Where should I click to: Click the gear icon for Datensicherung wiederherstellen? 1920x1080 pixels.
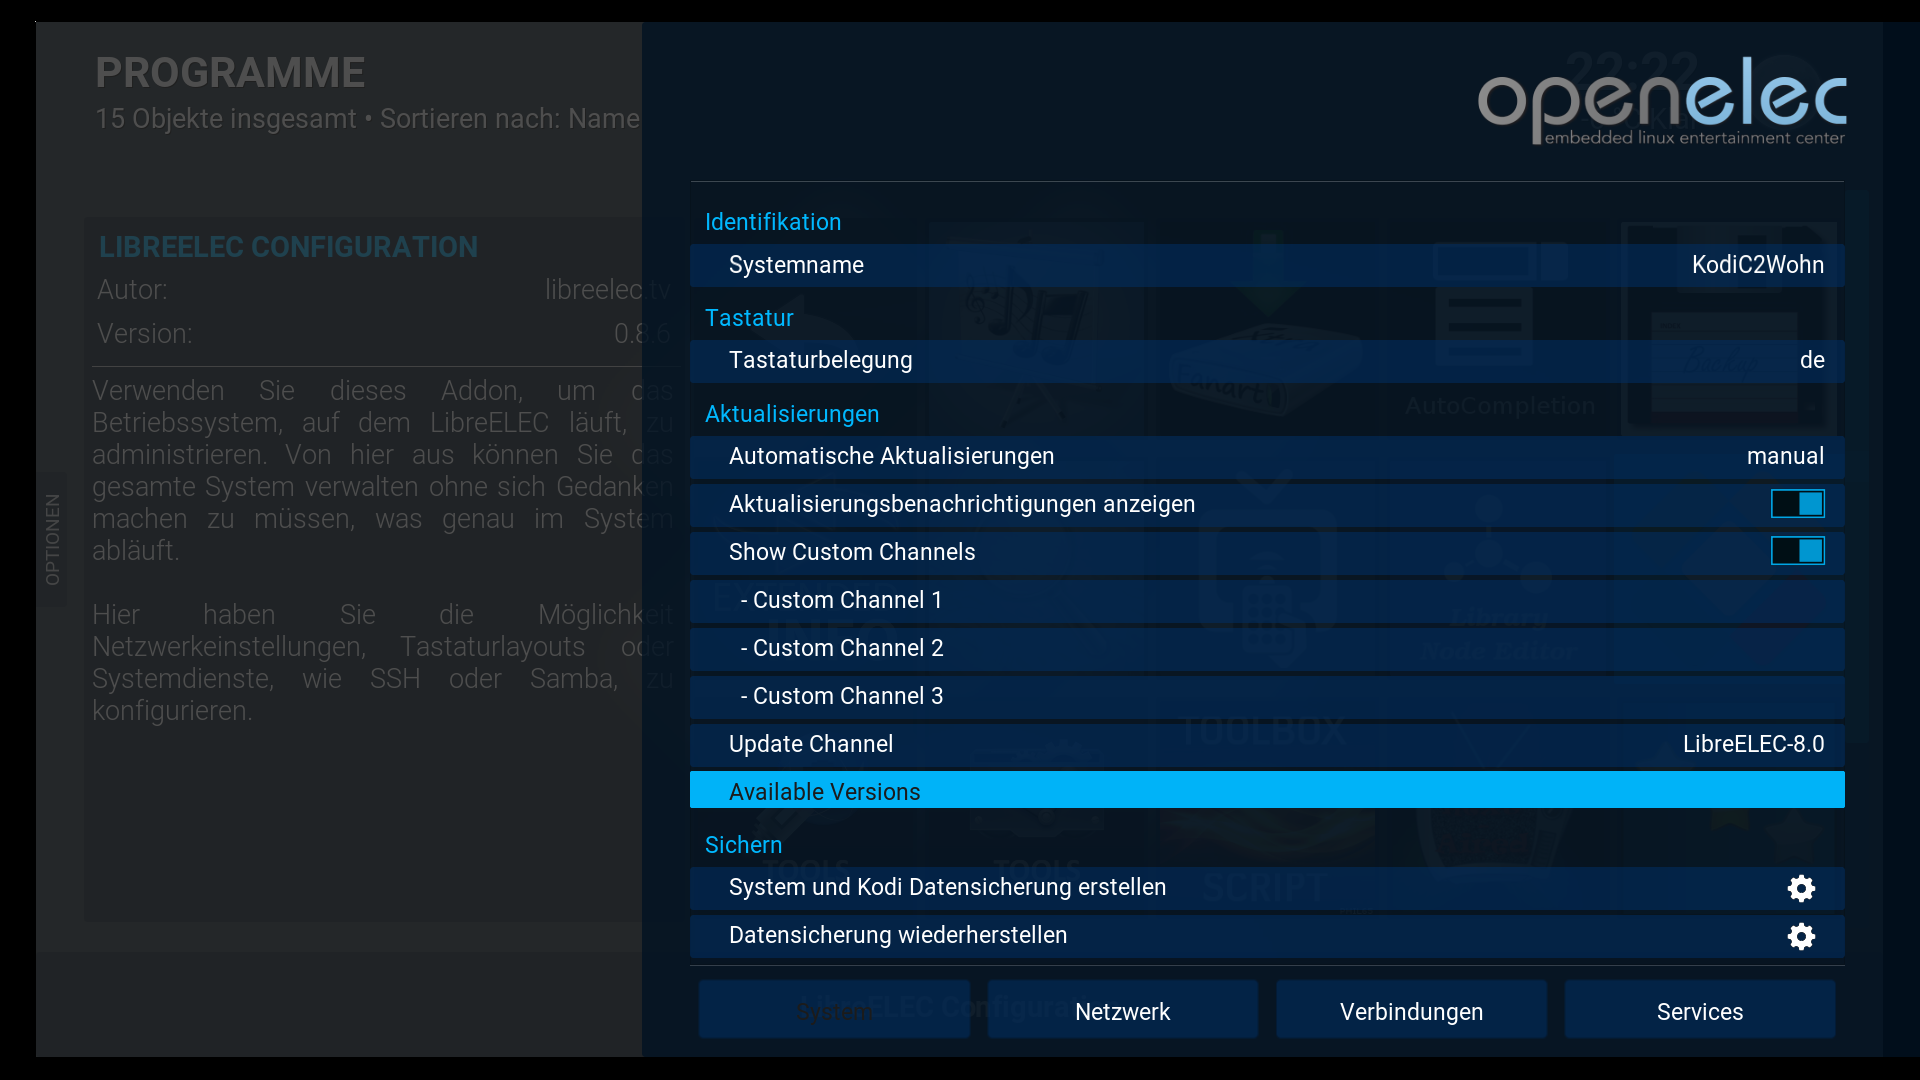[x=1801, y=936]
